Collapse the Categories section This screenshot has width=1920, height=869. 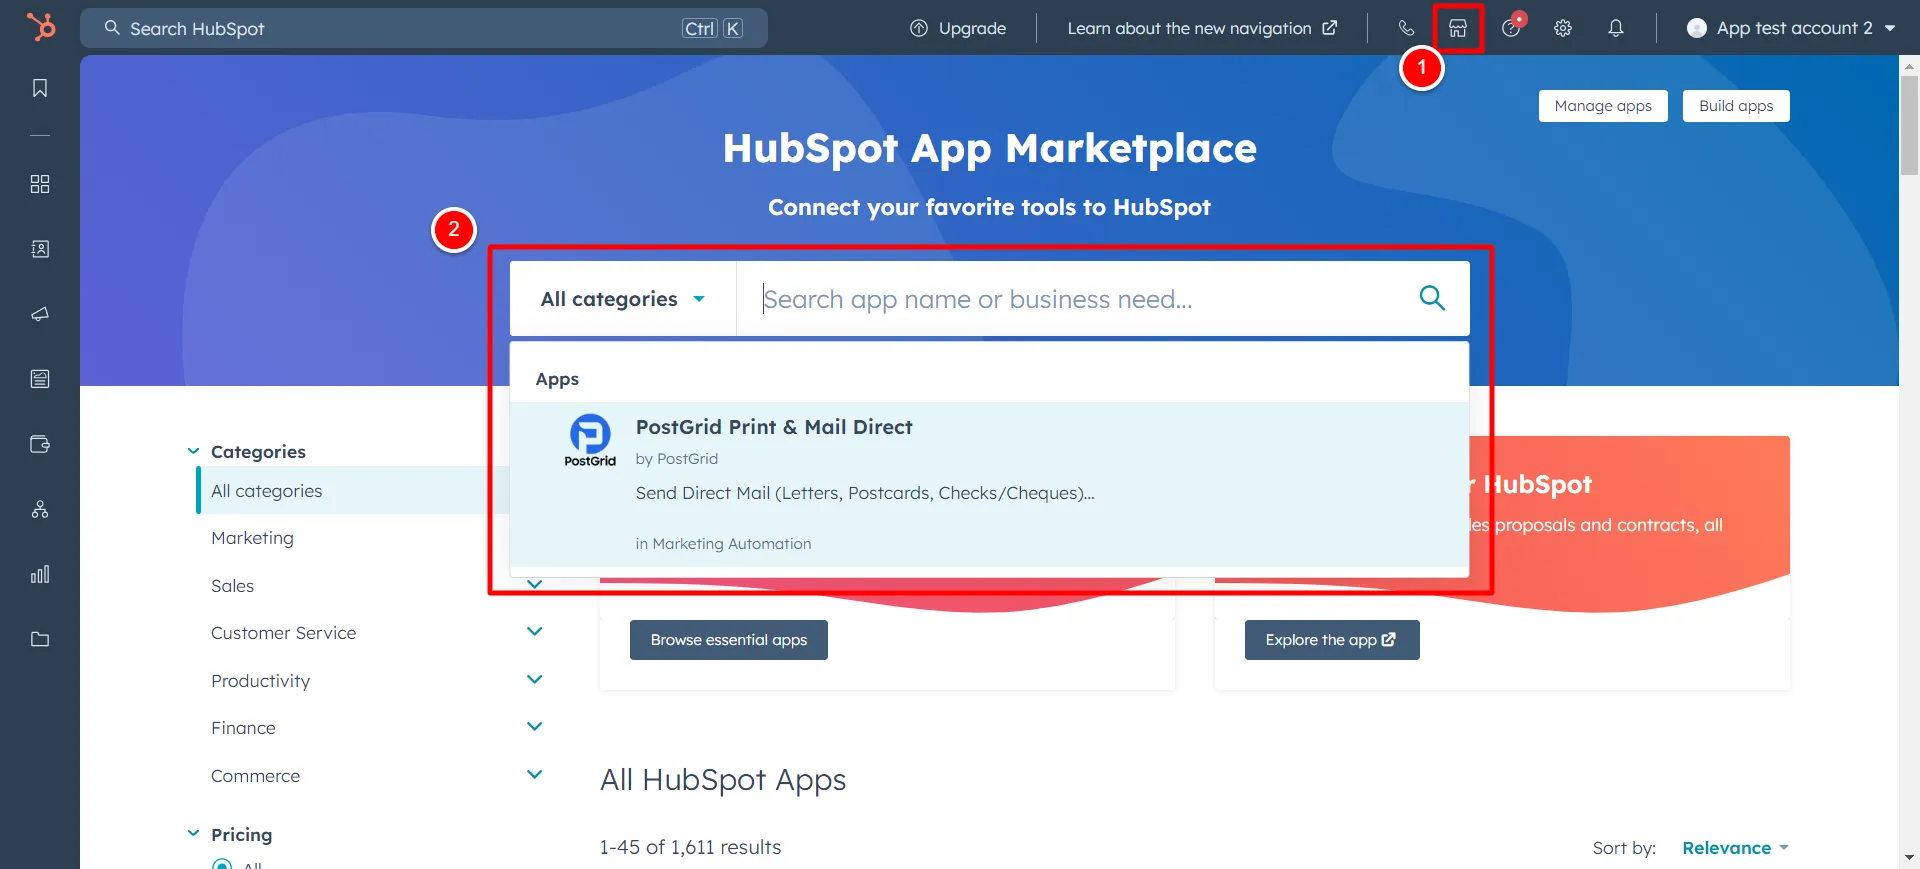click(193, 451)
